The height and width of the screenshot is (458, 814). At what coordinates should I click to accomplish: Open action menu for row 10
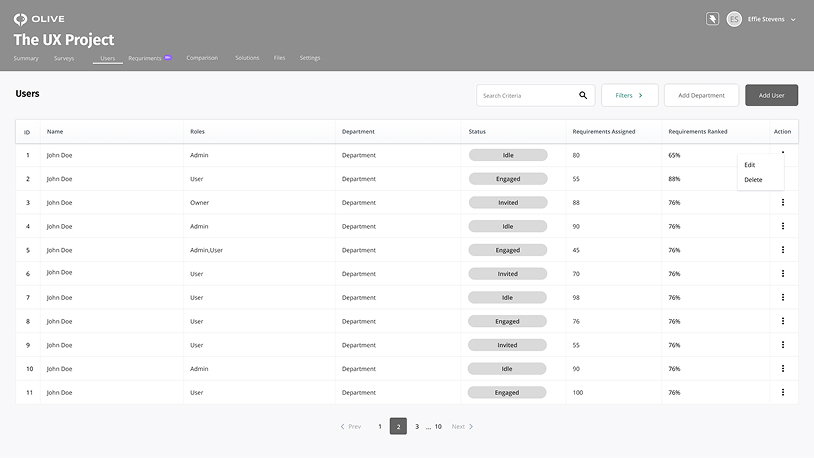pos(783,368)
